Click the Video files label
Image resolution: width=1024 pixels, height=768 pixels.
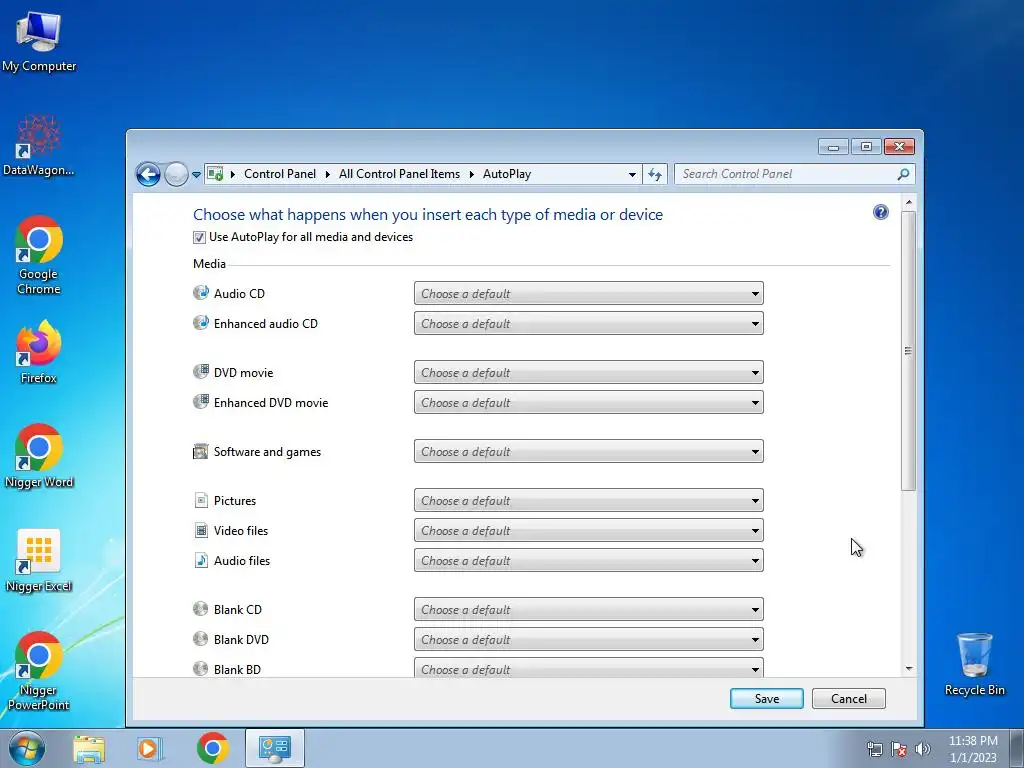[x=241, y=530]
